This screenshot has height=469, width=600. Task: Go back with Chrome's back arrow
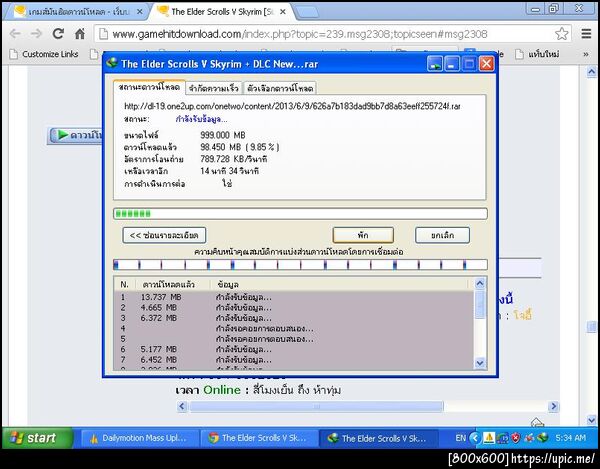click(15, 34)
